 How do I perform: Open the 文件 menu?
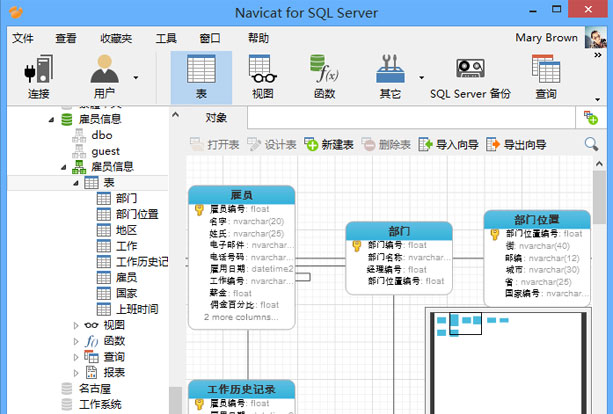click(x=23, y=38)
